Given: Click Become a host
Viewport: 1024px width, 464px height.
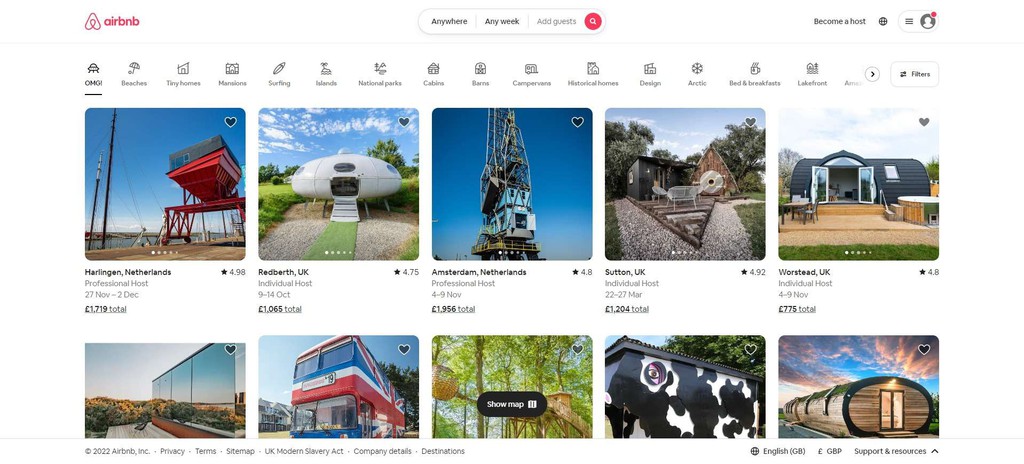Looking at the screenshot, I should 839,22.
